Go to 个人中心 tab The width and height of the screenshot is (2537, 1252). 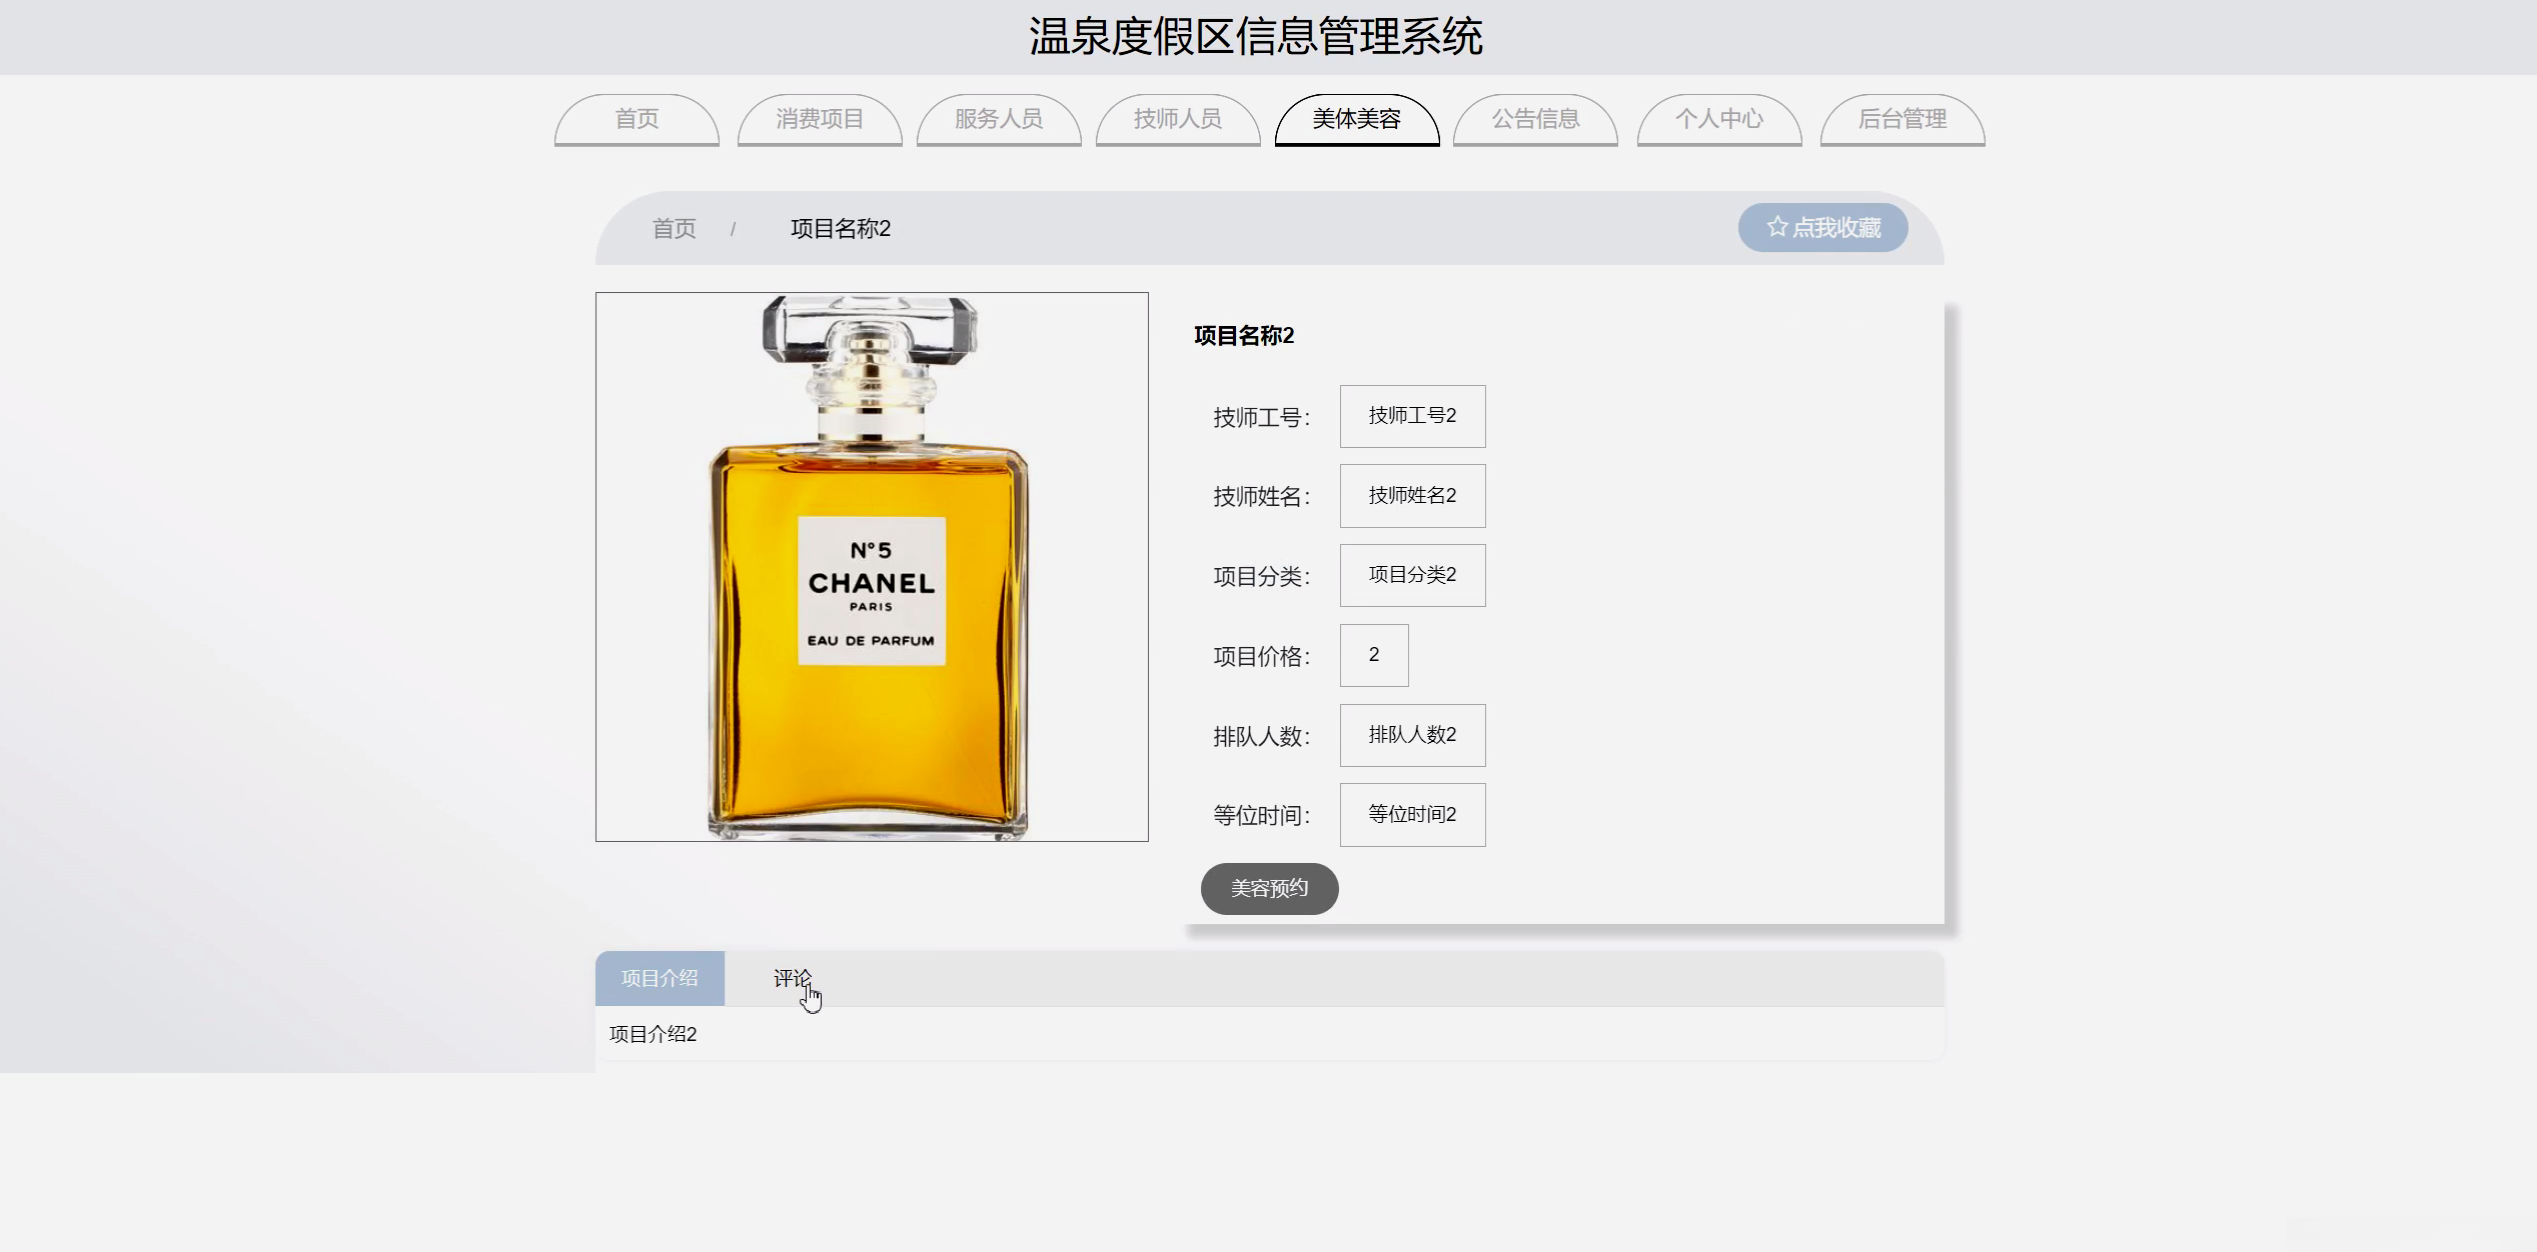(x=1718, y=119)
